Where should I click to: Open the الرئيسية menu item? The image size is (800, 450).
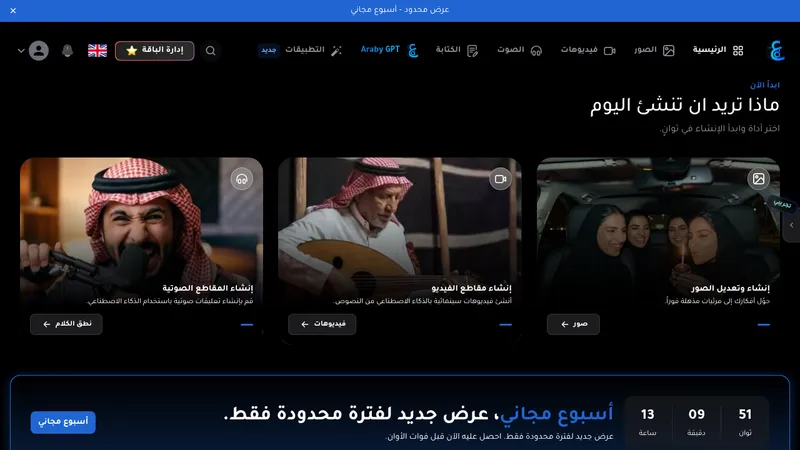718,50
